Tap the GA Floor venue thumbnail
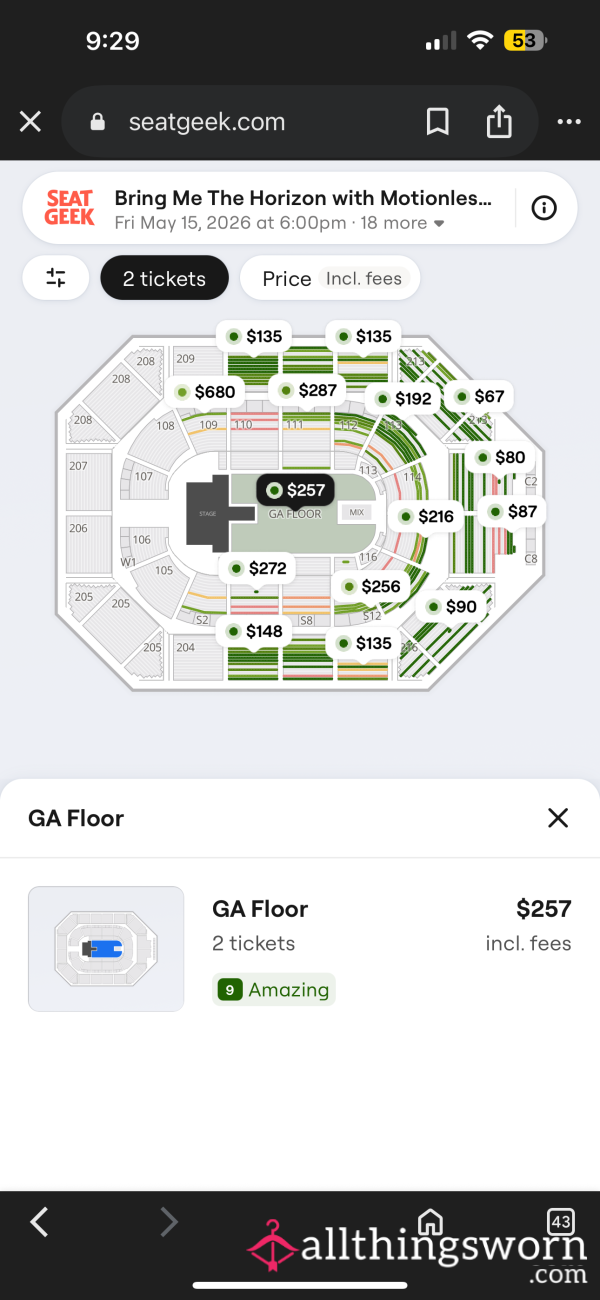This screenshot has height=1300, width=600. [105, 948]
